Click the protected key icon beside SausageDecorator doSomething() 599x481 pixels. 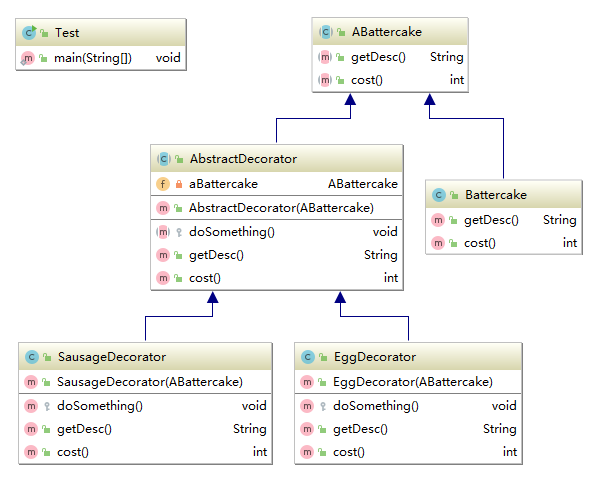tap(47, 406)
